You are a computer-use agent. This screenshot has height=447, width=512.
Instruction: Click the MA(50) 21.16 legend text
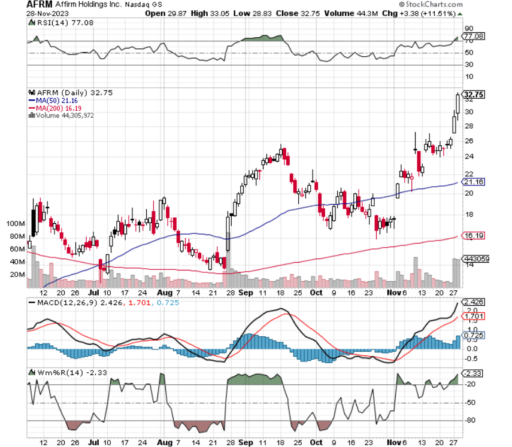[57, 100]
